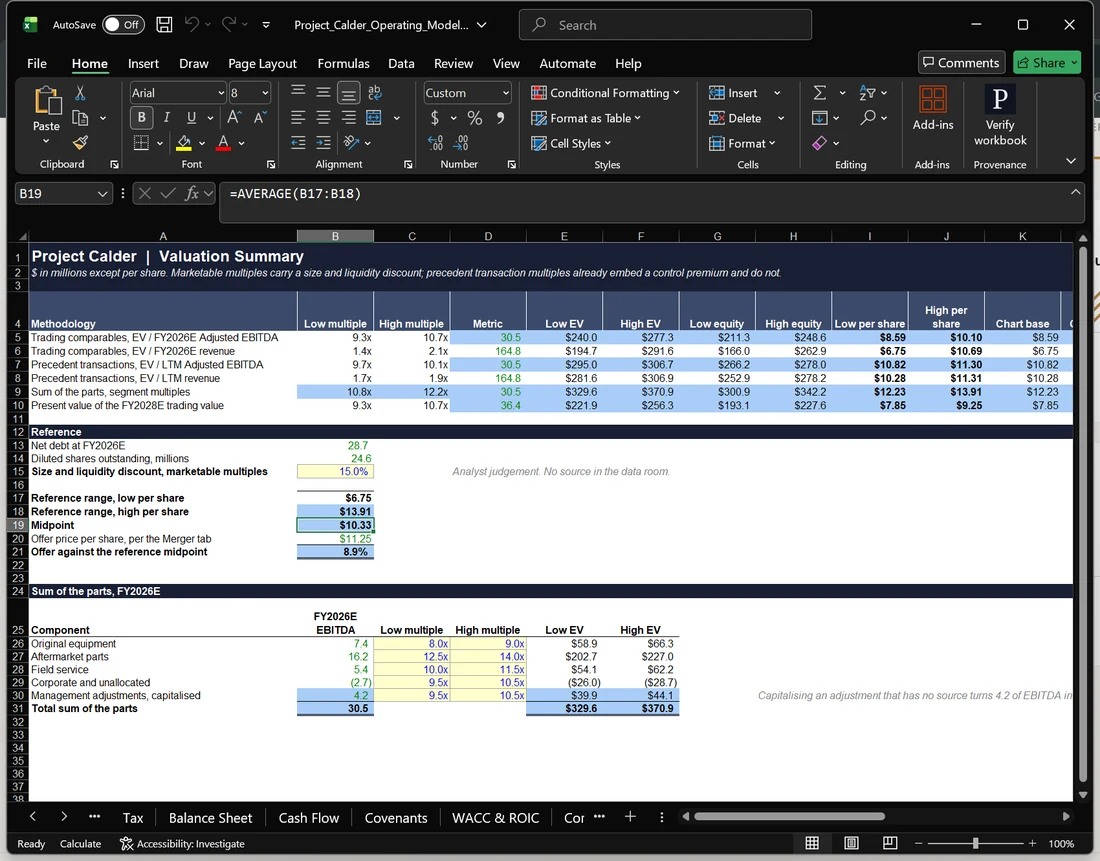Click the Undo arrow icon

tap(192, 25)
